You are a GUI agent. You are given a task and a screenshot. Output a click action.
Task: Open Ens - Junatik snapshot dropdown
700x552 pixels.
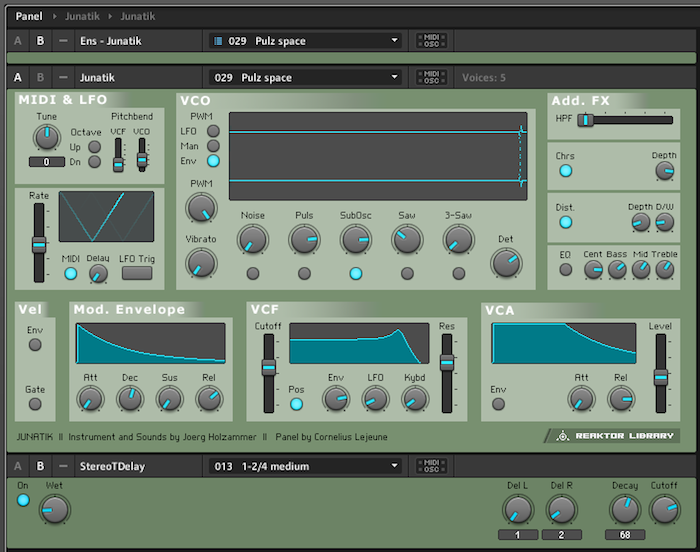[x=305, y=41]
